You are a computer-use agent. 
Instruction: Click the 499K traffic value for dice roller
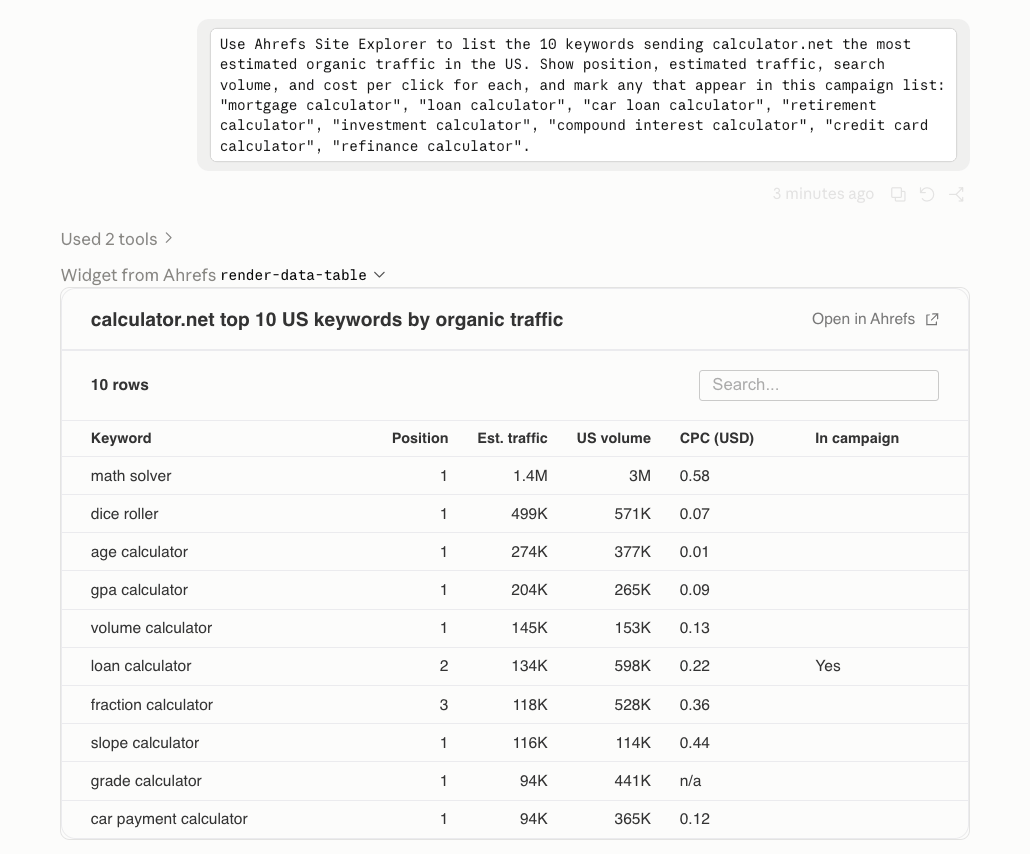529,514
